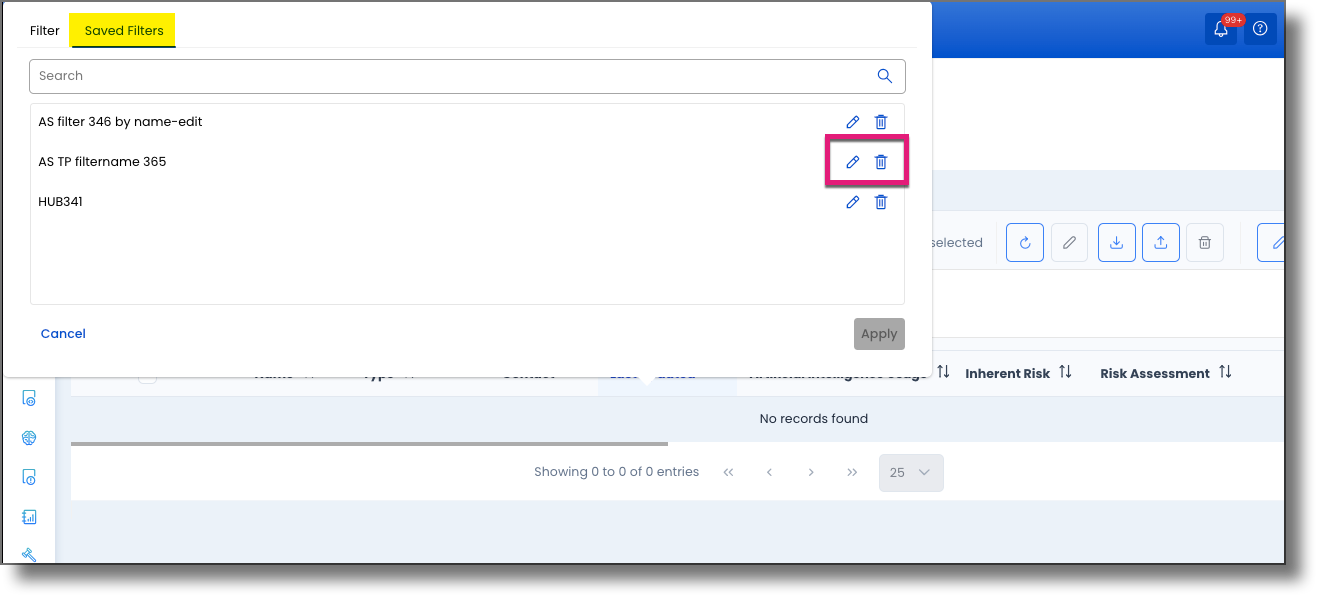Toggle sorting on the Inherent Risk column
The height and width of the screenshot is (596, 1317).
tap(1063, 371)
